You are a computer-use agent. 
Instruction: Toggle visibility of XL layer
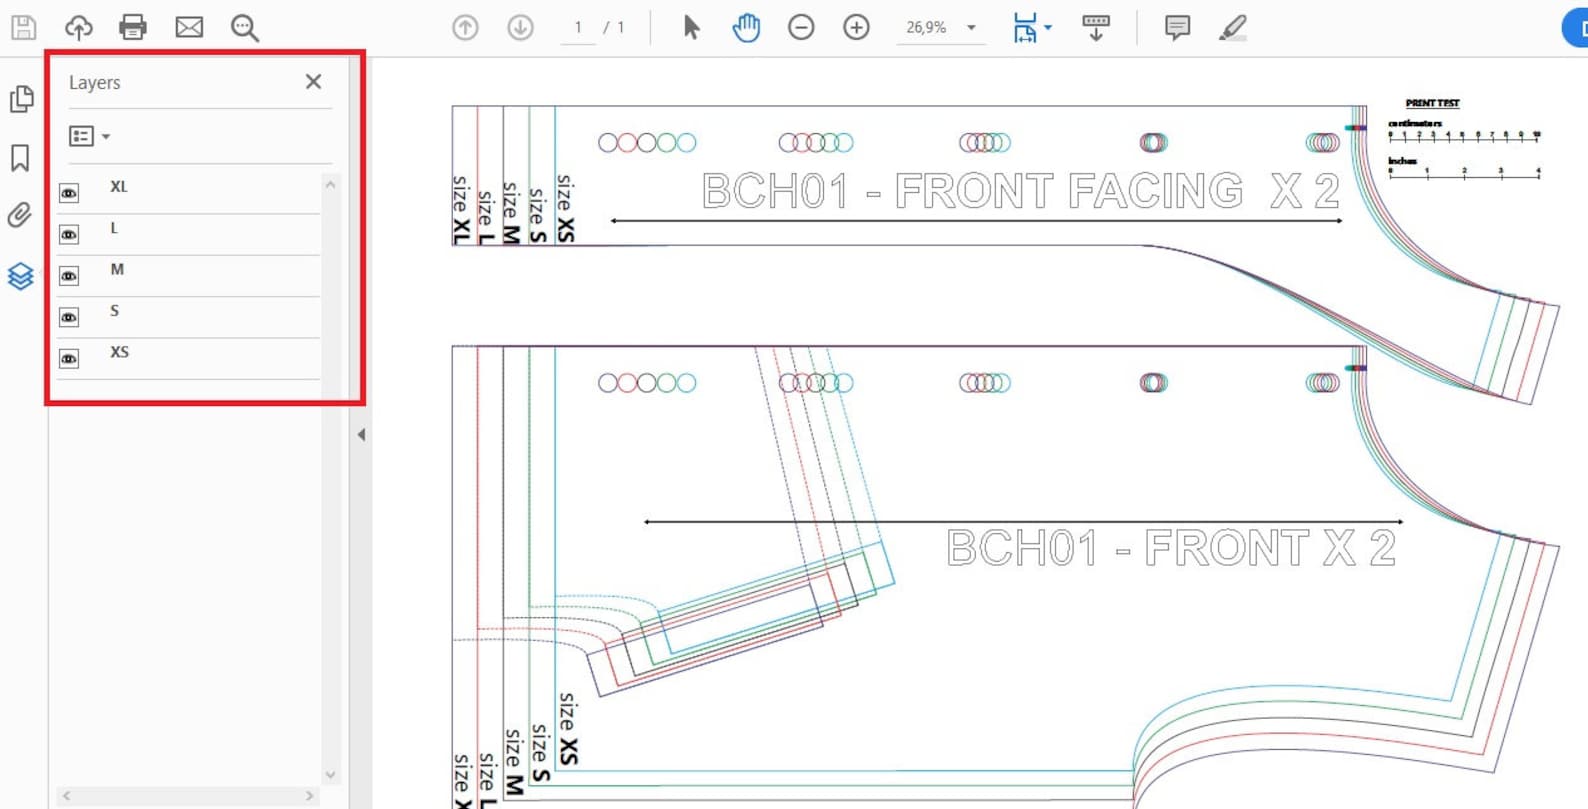pyautogui.click(x=69, y=193)
